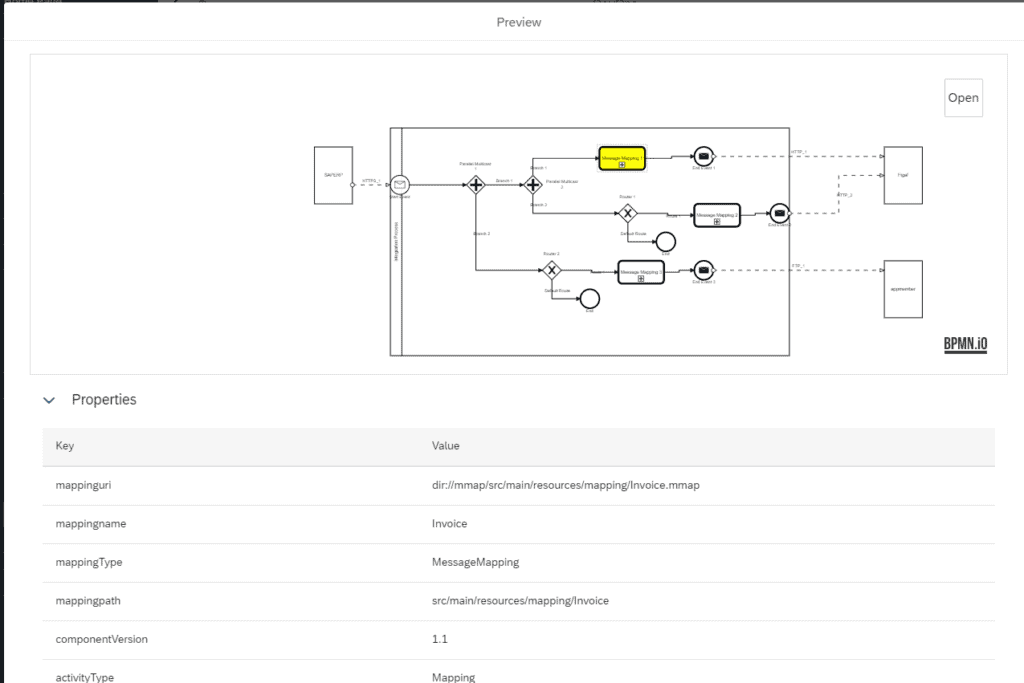Click the mappingpath key cell
Screen dimensions: 1024x683
pyautogui.click(x=88, y=601)
